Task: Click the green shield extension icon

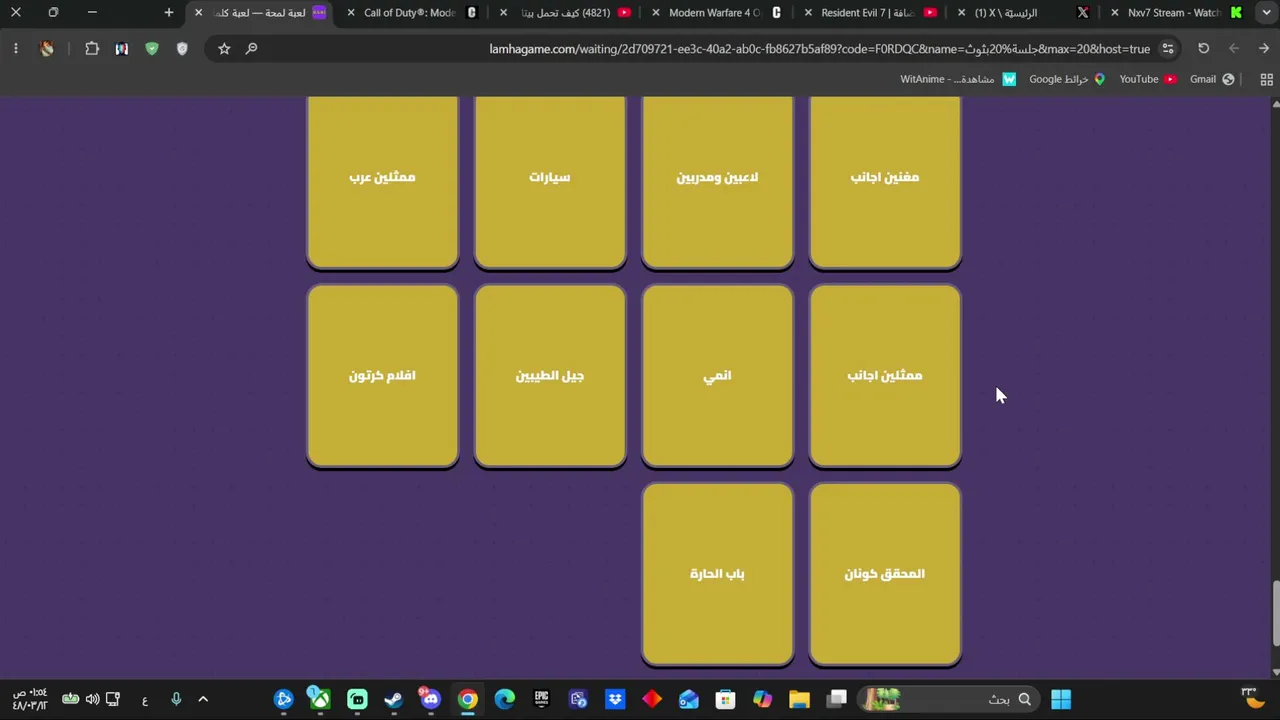Action: [x=152, y=49]
